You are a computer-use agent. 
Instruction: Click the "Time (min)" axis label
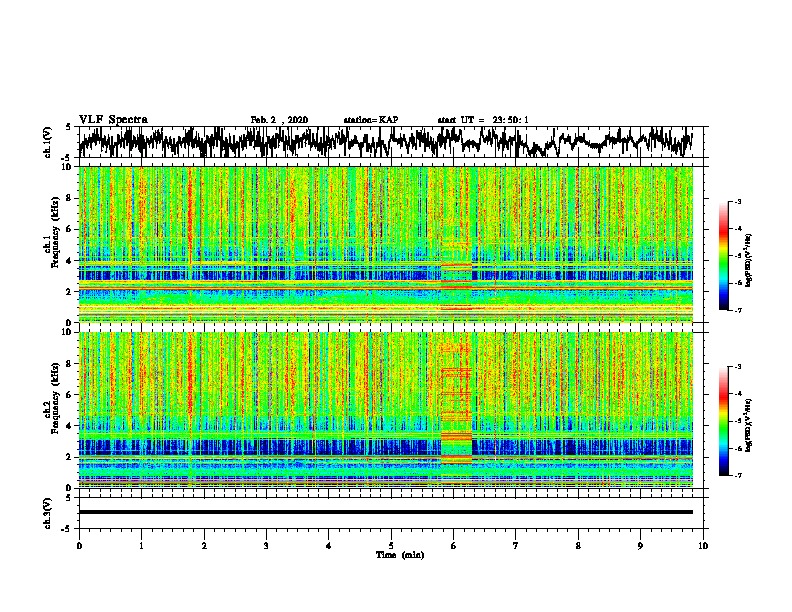(400, 555)
